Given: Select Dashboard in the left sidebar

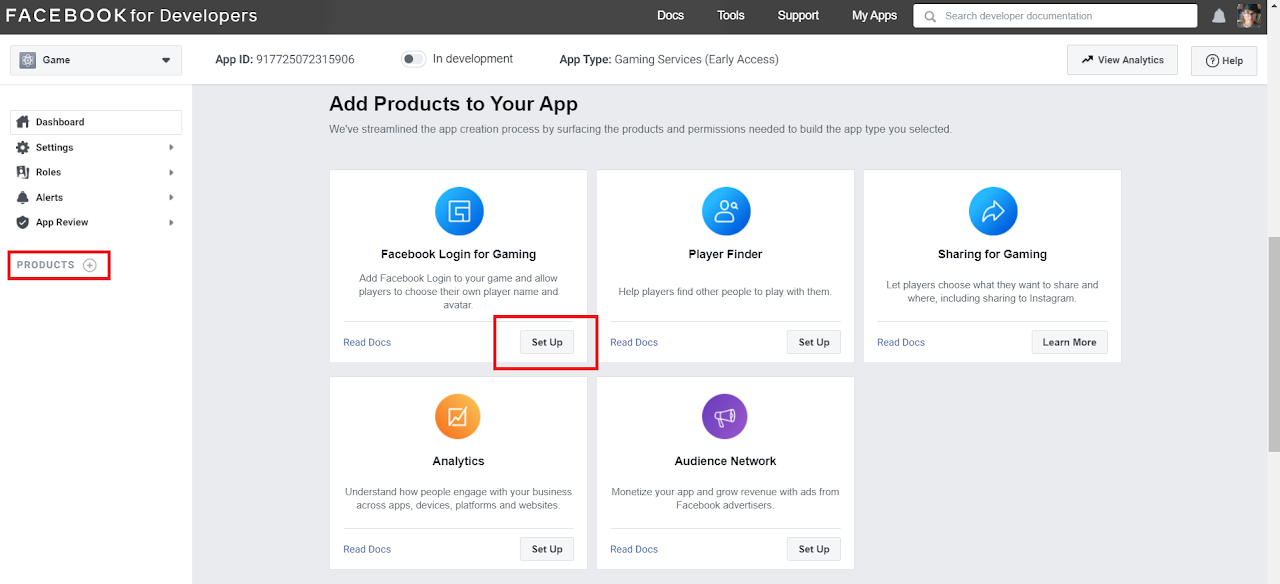Looking at the screenshot, I should pyautogui.click(x=96, y=122).
